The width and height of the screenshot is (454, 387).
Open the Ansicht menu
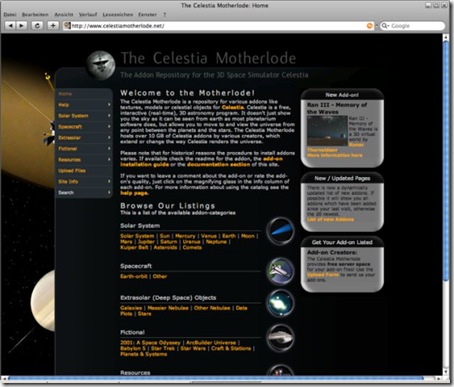click(64, 15)
